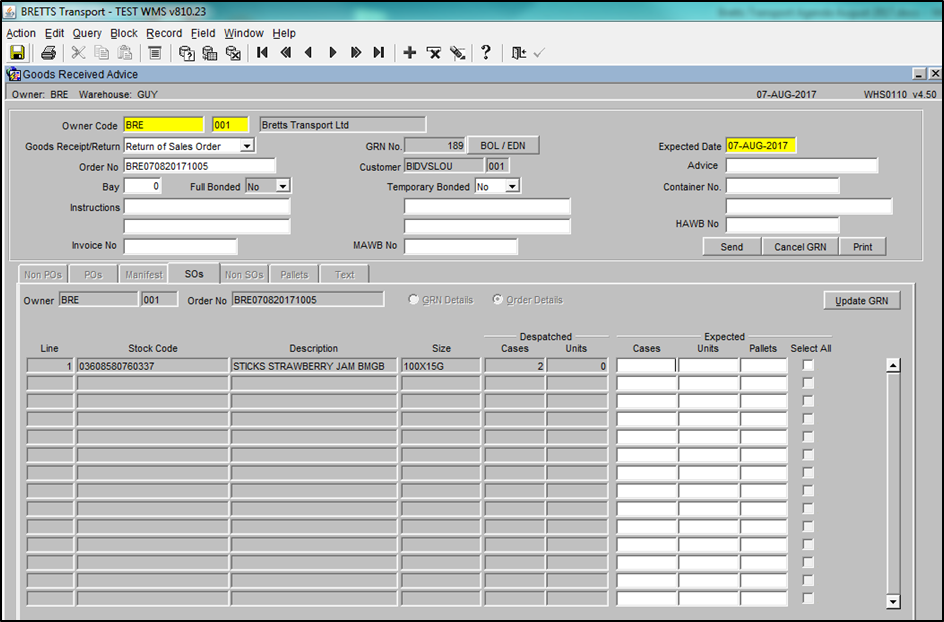Open the Help menu
The height and width of the screenshot is (622, 944).
pyautogui.click(x=284, y=33)
